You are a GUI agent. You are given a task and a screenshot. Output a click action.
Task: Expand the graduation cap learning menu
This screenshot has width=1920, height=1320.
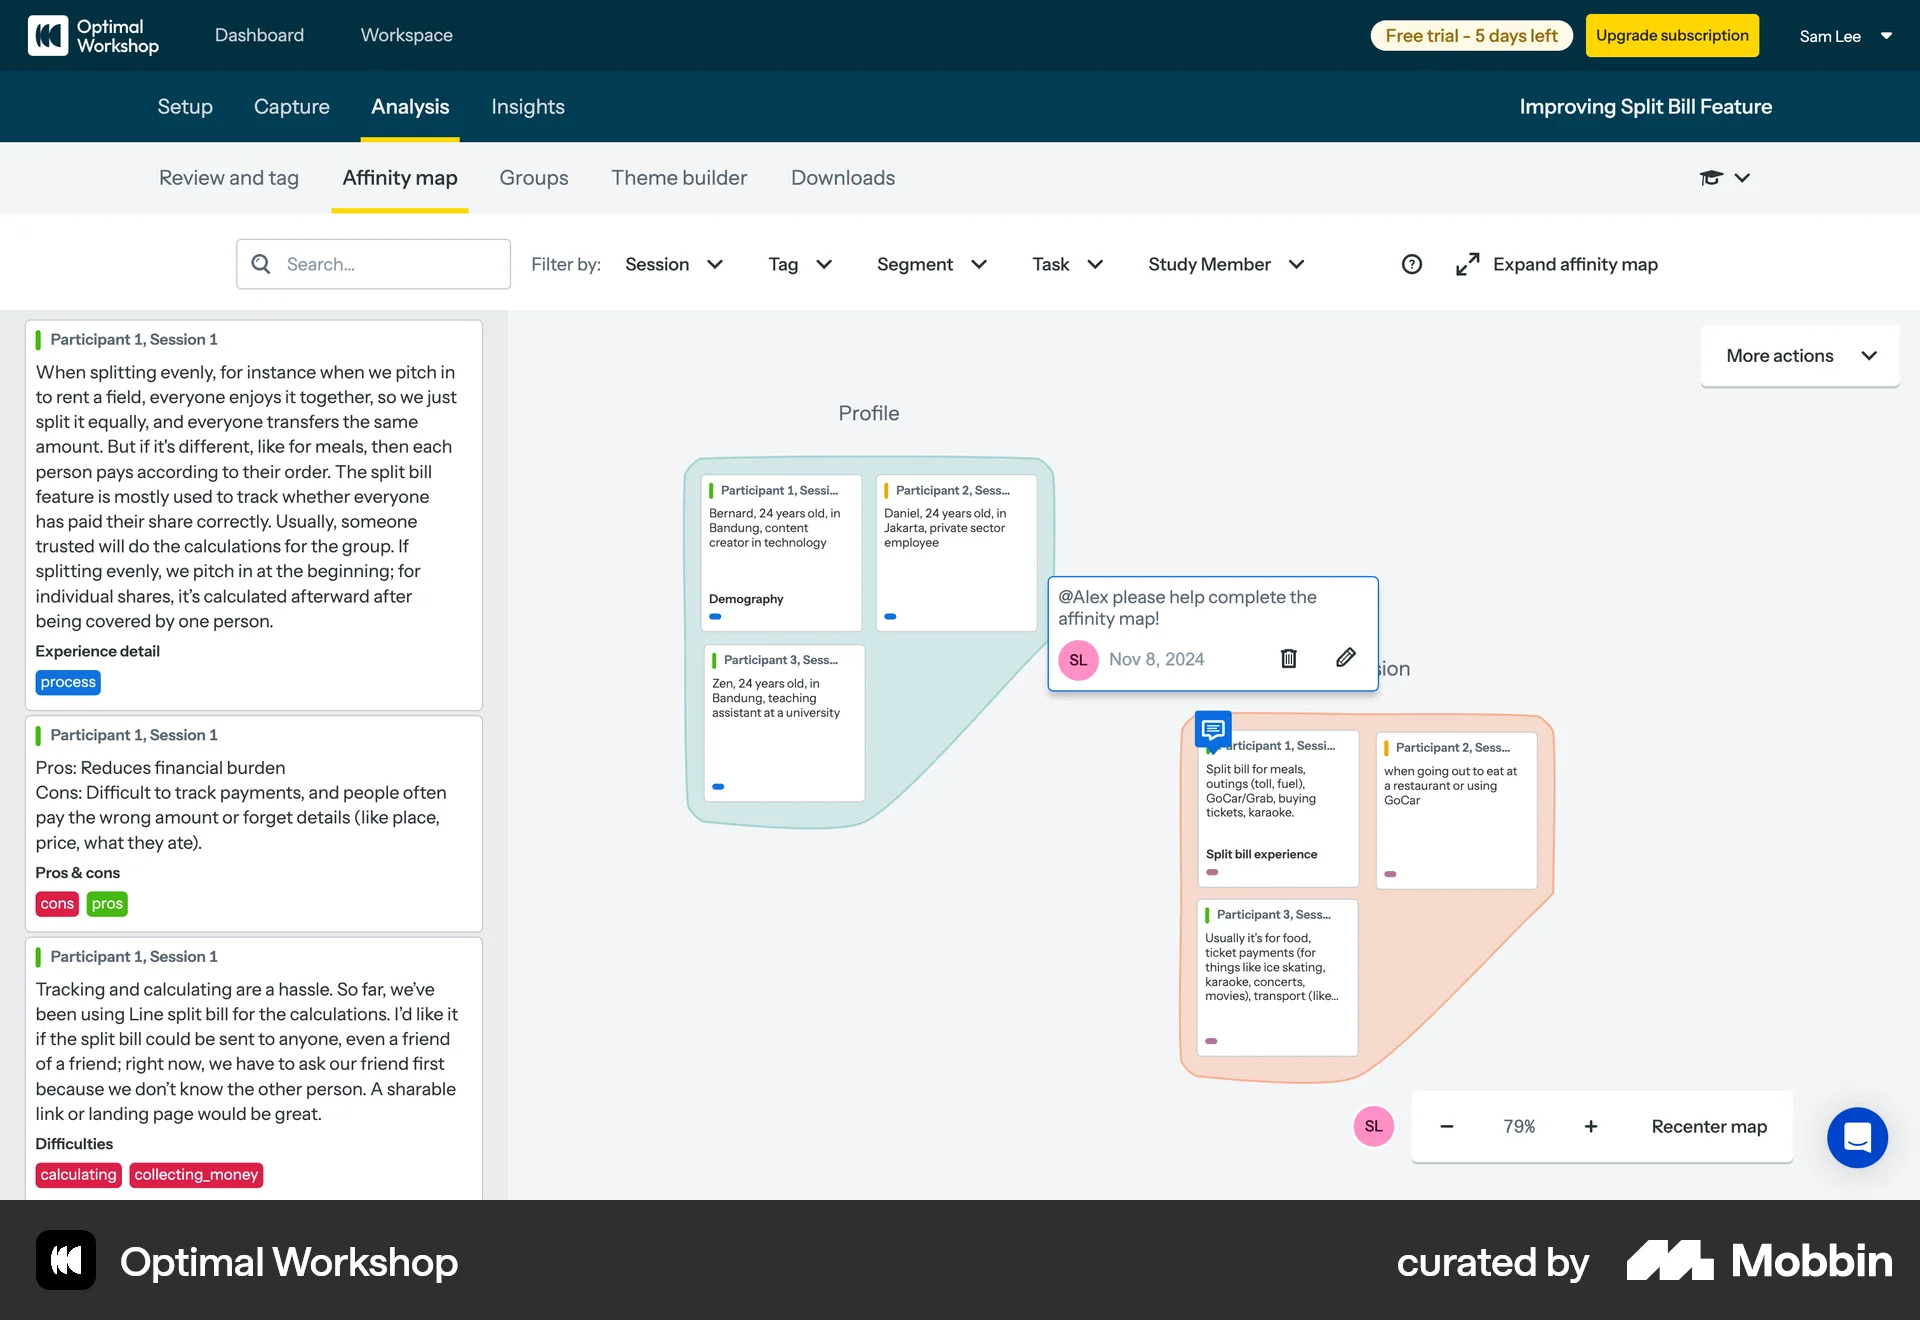coord(1724,177)
